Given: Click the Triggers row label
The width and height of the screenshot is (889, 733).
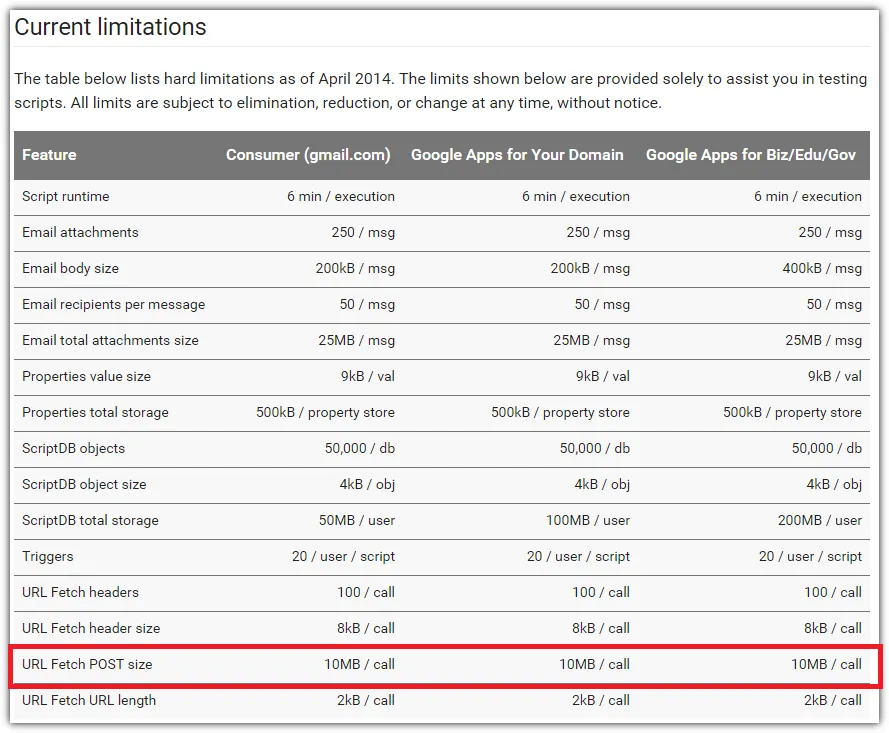Looking at the screenshot, I should (x=48, y=556).
